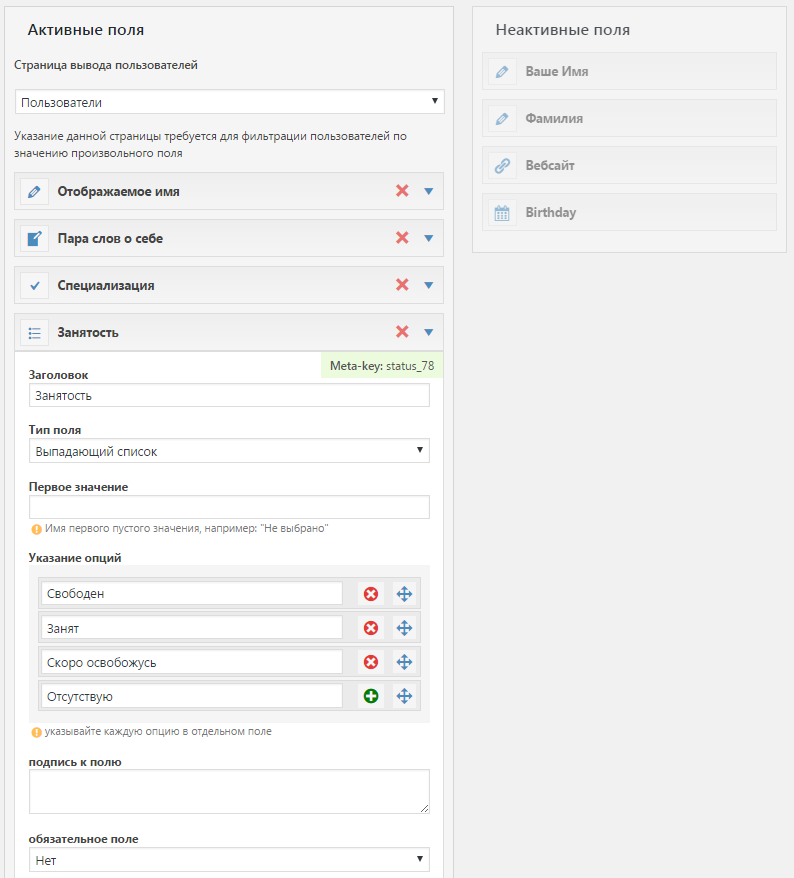Edit the Скоро освобожусь option text field
Image resolution: width=794 pixels, height=878 pixels.
pyautogui.click(x=192, y=662)
